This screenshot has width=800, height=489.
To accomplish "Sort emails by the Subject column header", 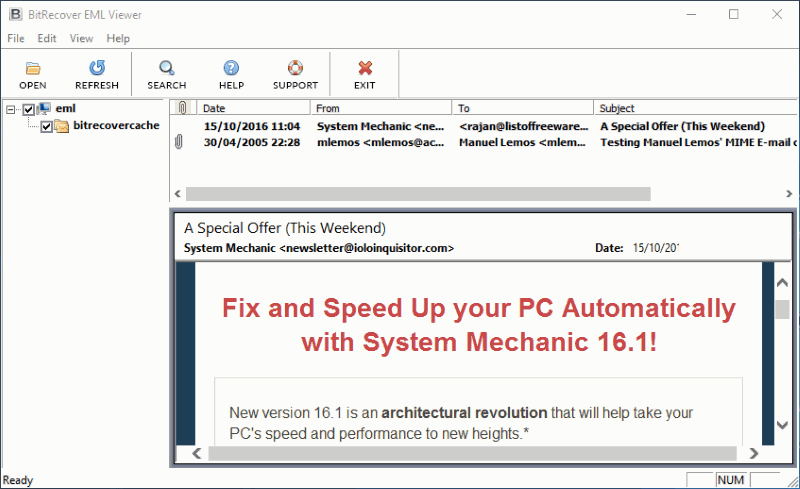I will tap(696, 108).
